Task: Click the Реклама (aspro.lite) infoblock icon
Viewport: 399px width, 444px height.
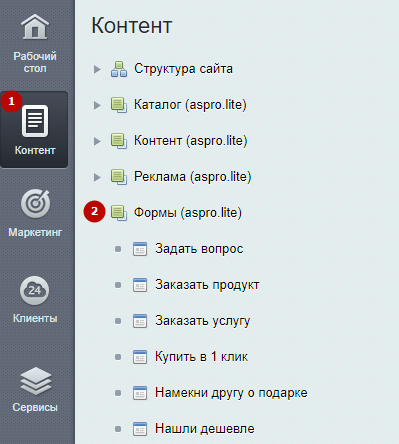Action: (x=119, y=177)
